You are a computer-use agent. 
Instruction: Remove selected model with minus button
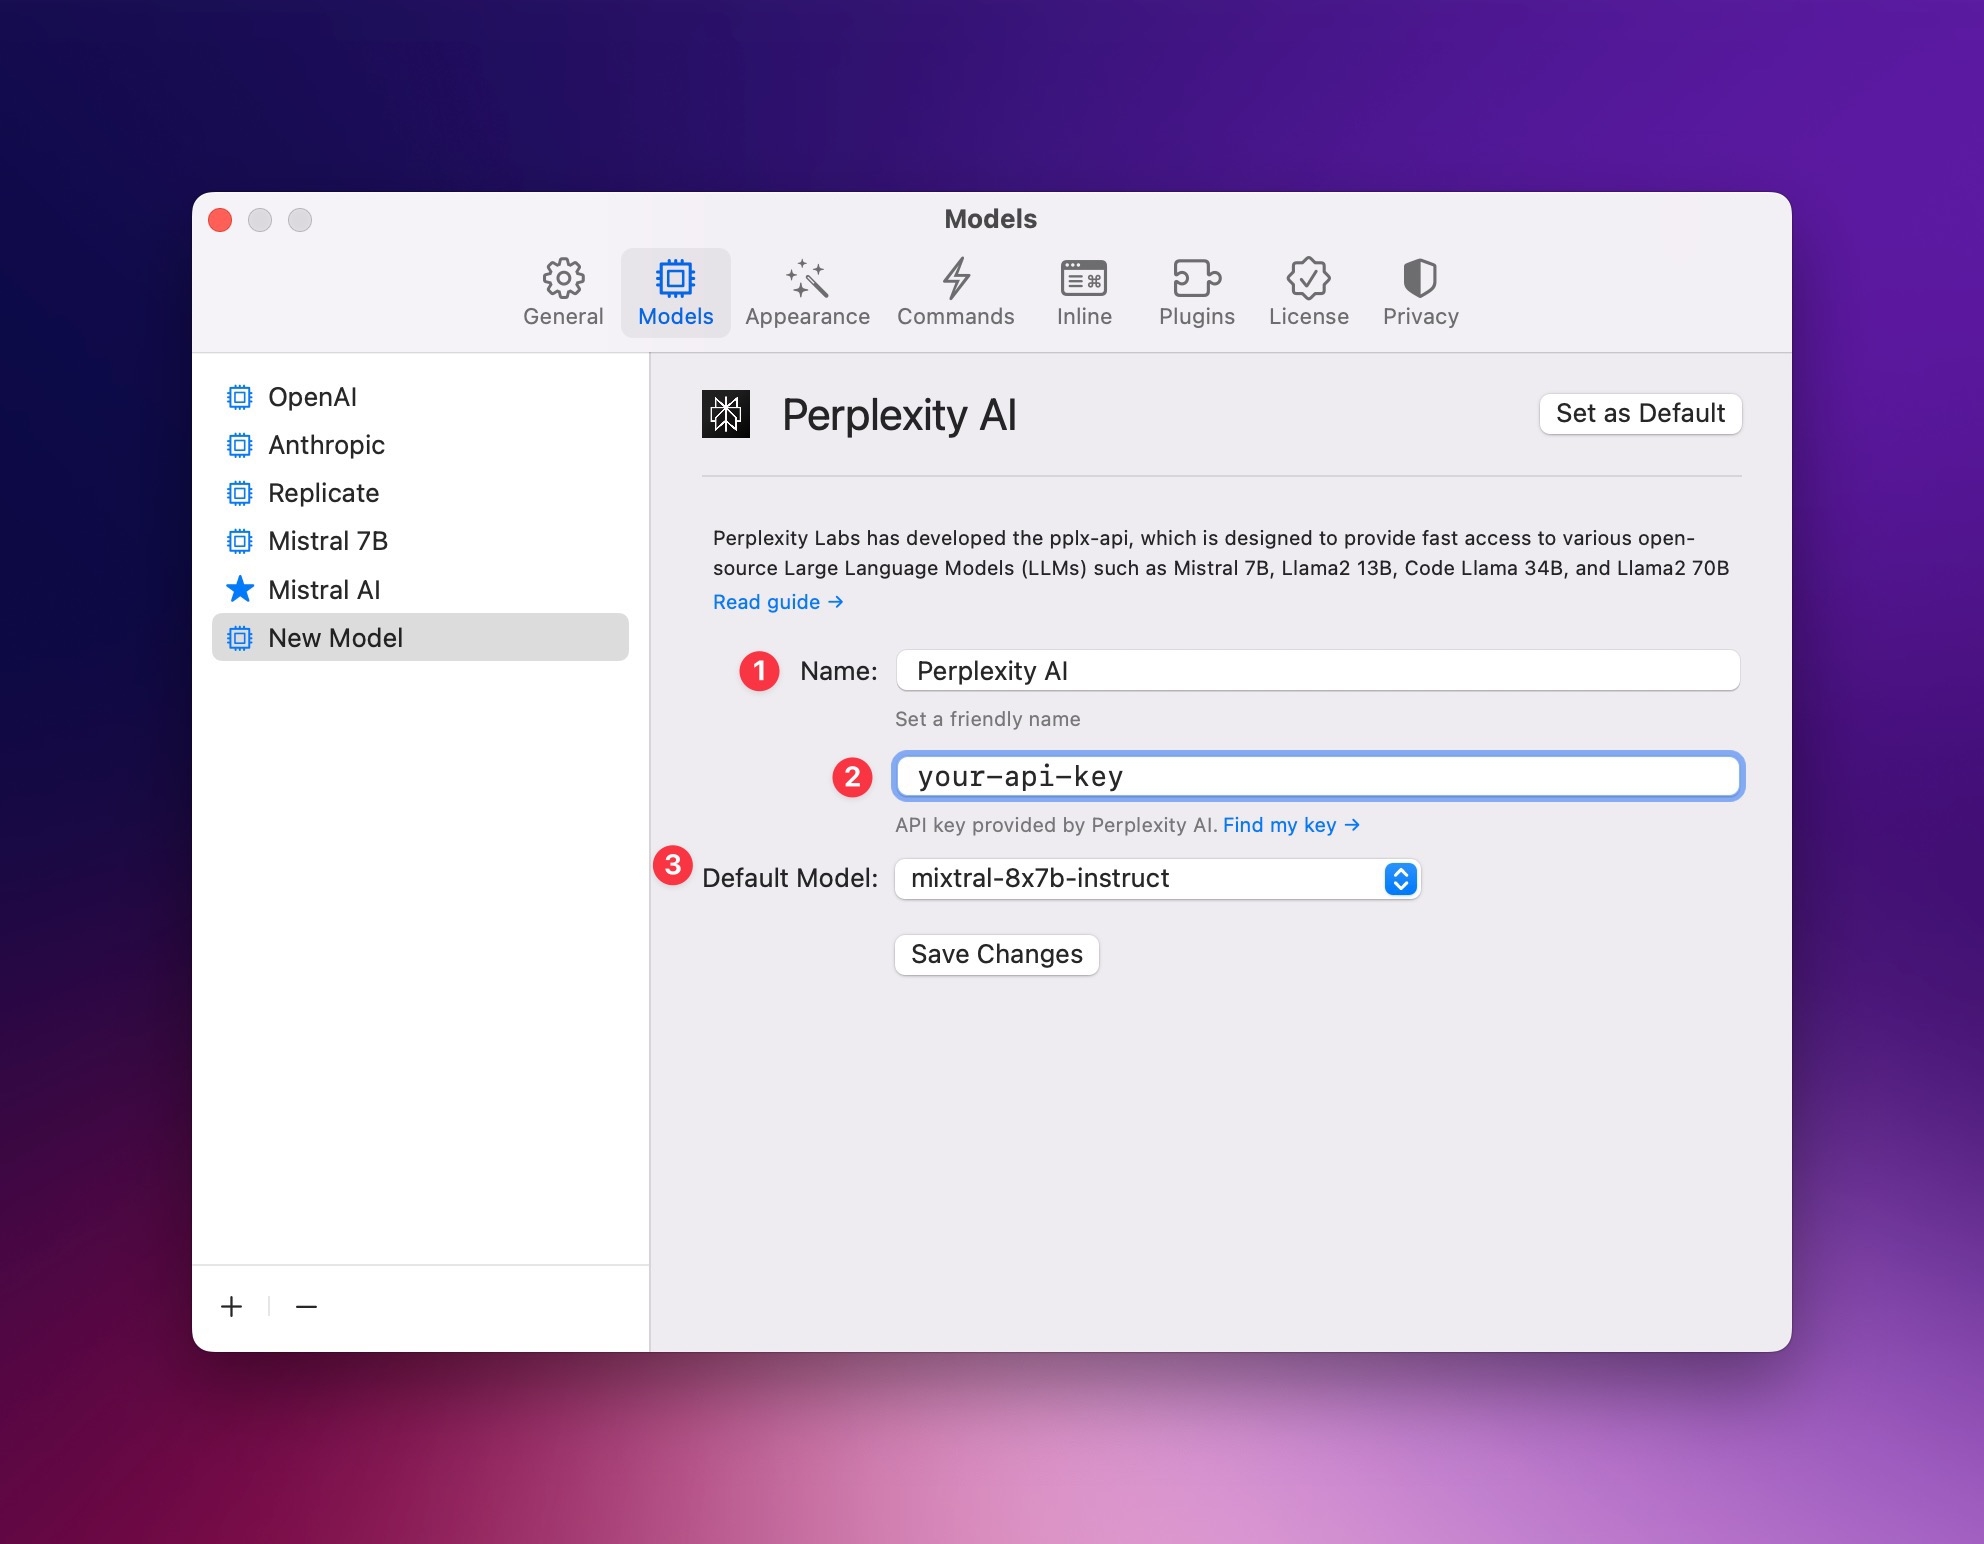pyautogui.click(x=306, y=1306)
